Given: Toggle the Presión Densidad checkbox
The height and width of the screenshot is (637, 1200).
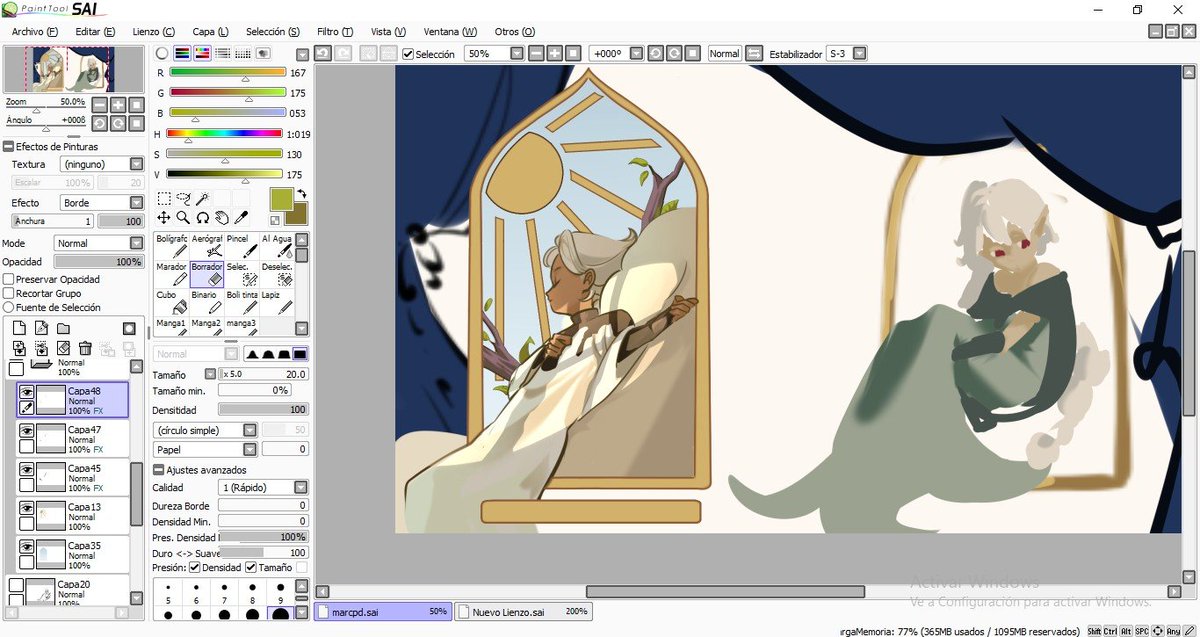Looking at the screenshot, I should tap(194, 568).
